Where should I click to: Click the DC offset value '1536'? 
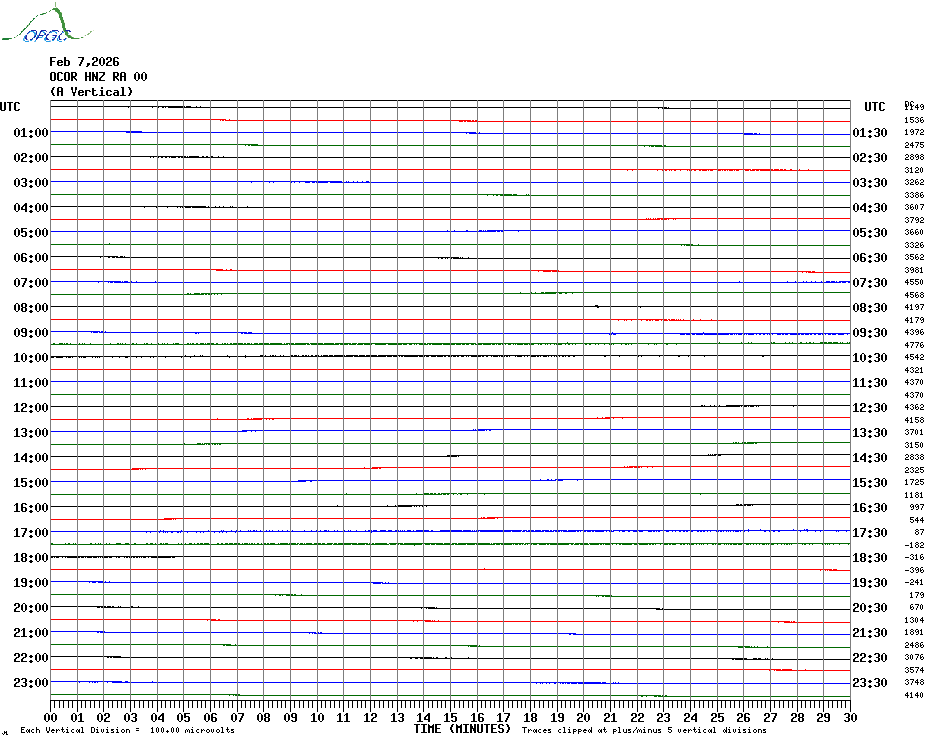tap(914, 120)
